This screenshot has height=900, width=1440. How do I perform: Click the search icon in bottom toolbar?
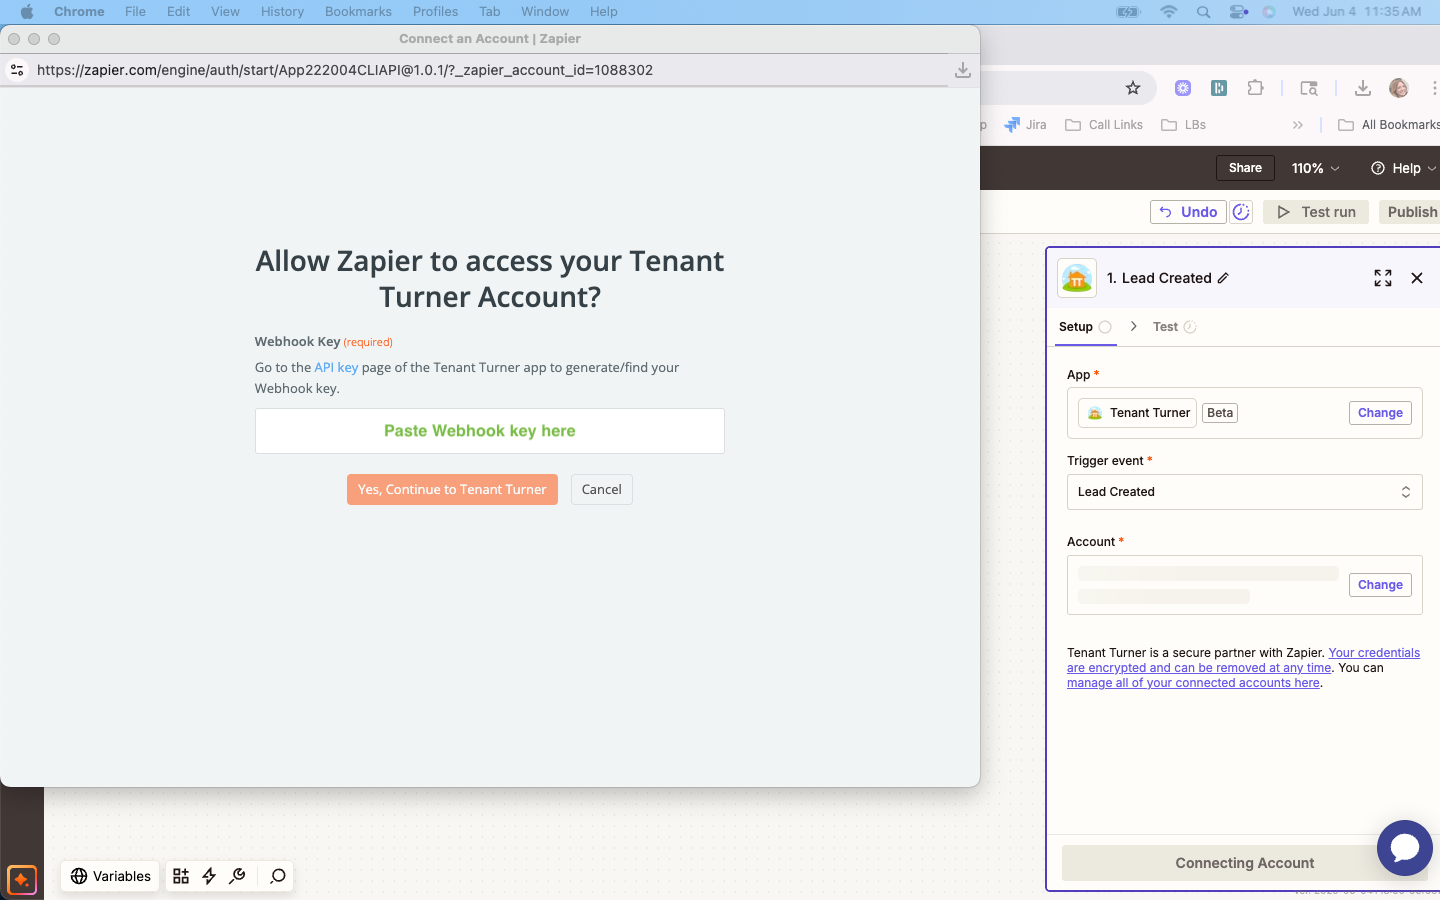coord(278,876)
